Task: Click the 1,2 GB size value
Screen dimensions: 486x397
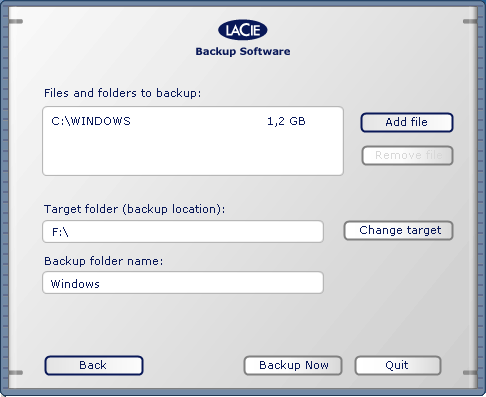Action: click(286, 121)
